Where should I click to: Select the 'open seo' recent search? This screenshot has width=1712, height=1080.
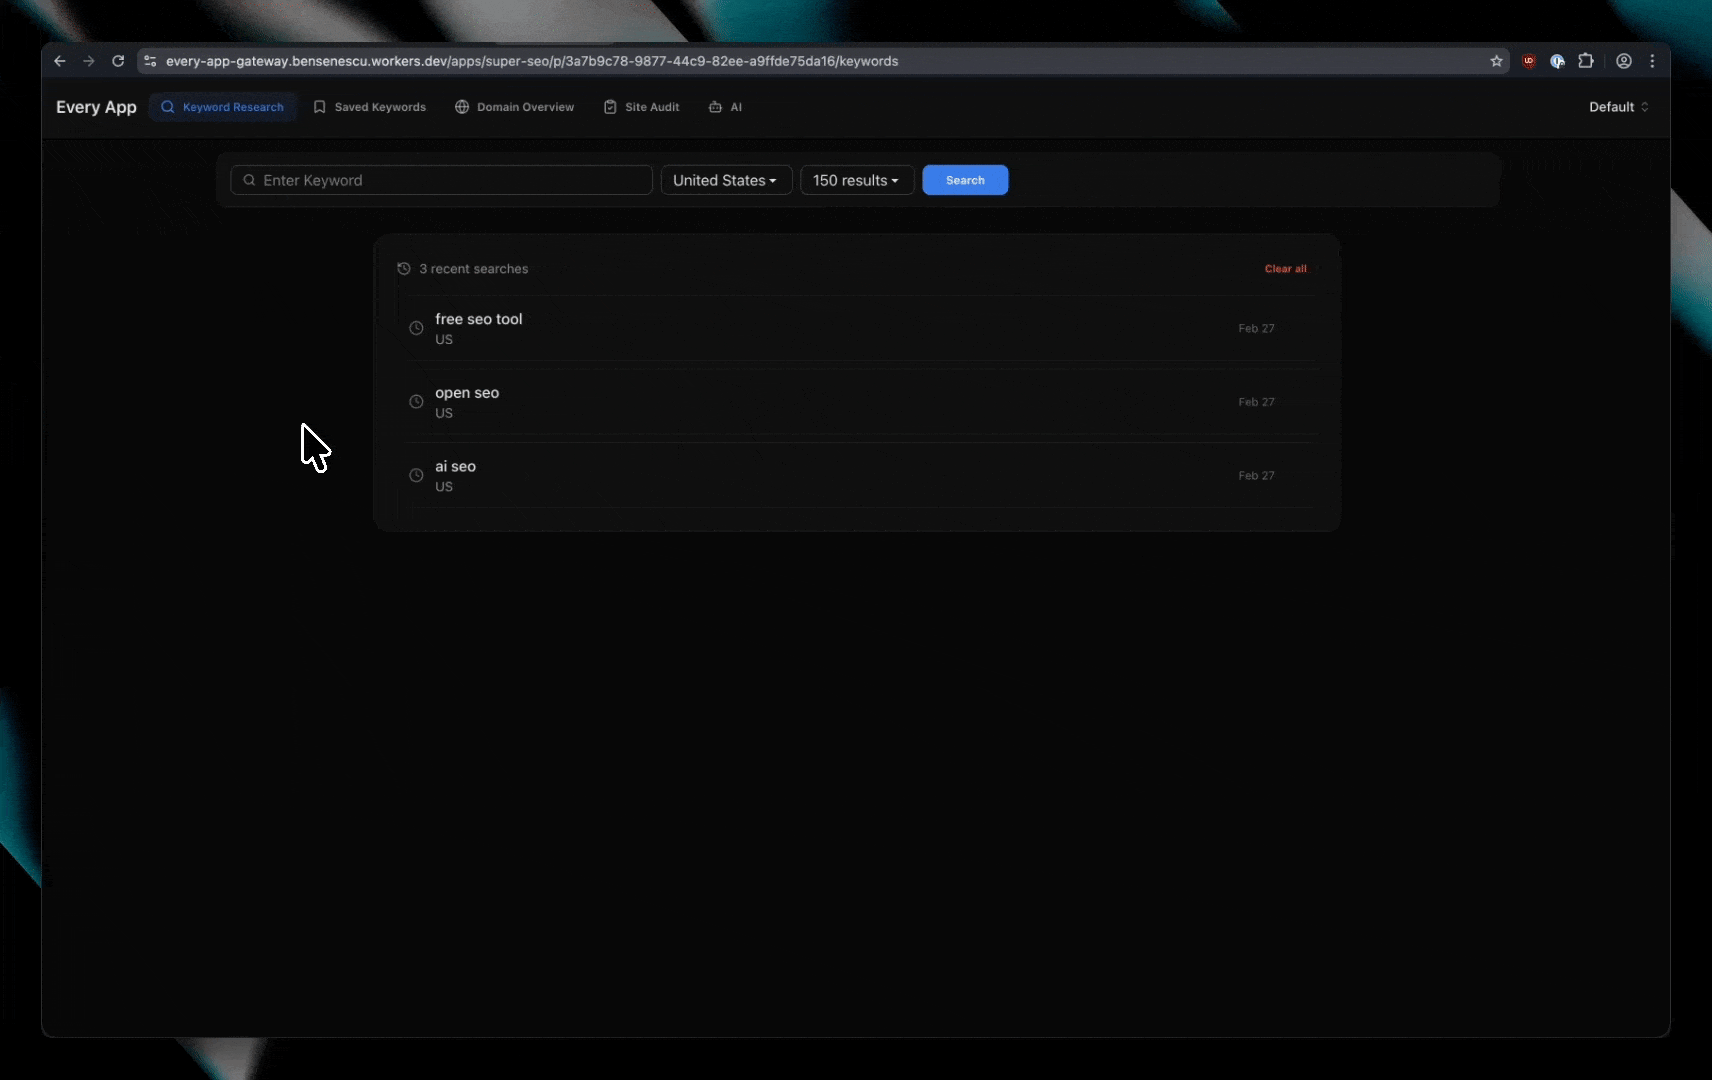[x=467, y=393]
